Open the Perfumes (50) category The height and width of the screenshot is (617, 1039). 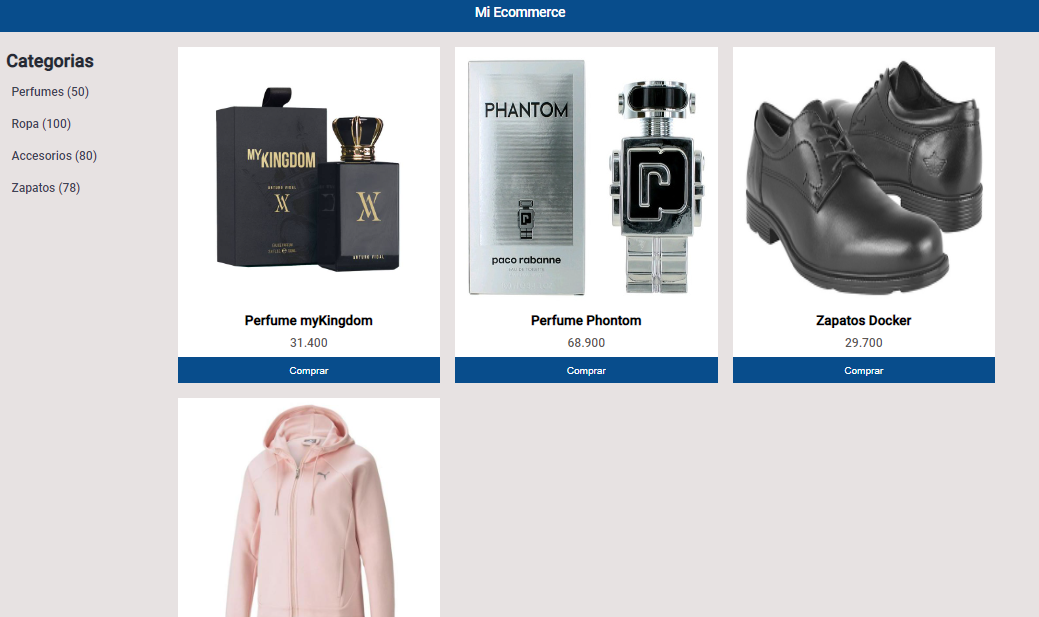(50, 91)
